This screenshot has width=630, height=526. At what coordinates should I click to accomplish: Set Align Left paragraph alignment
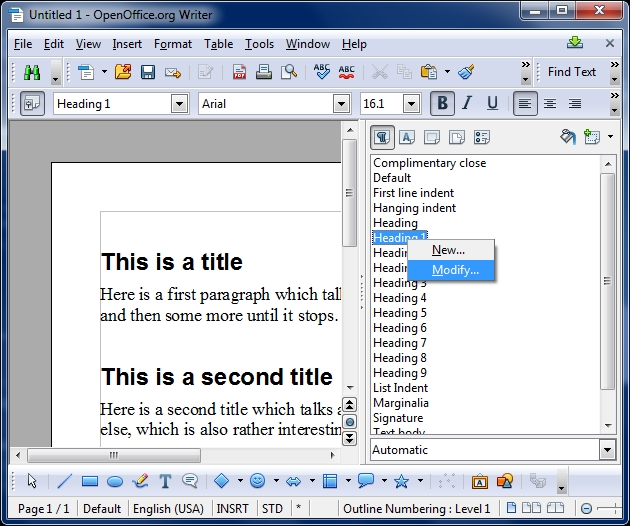(x=525, y=104)
